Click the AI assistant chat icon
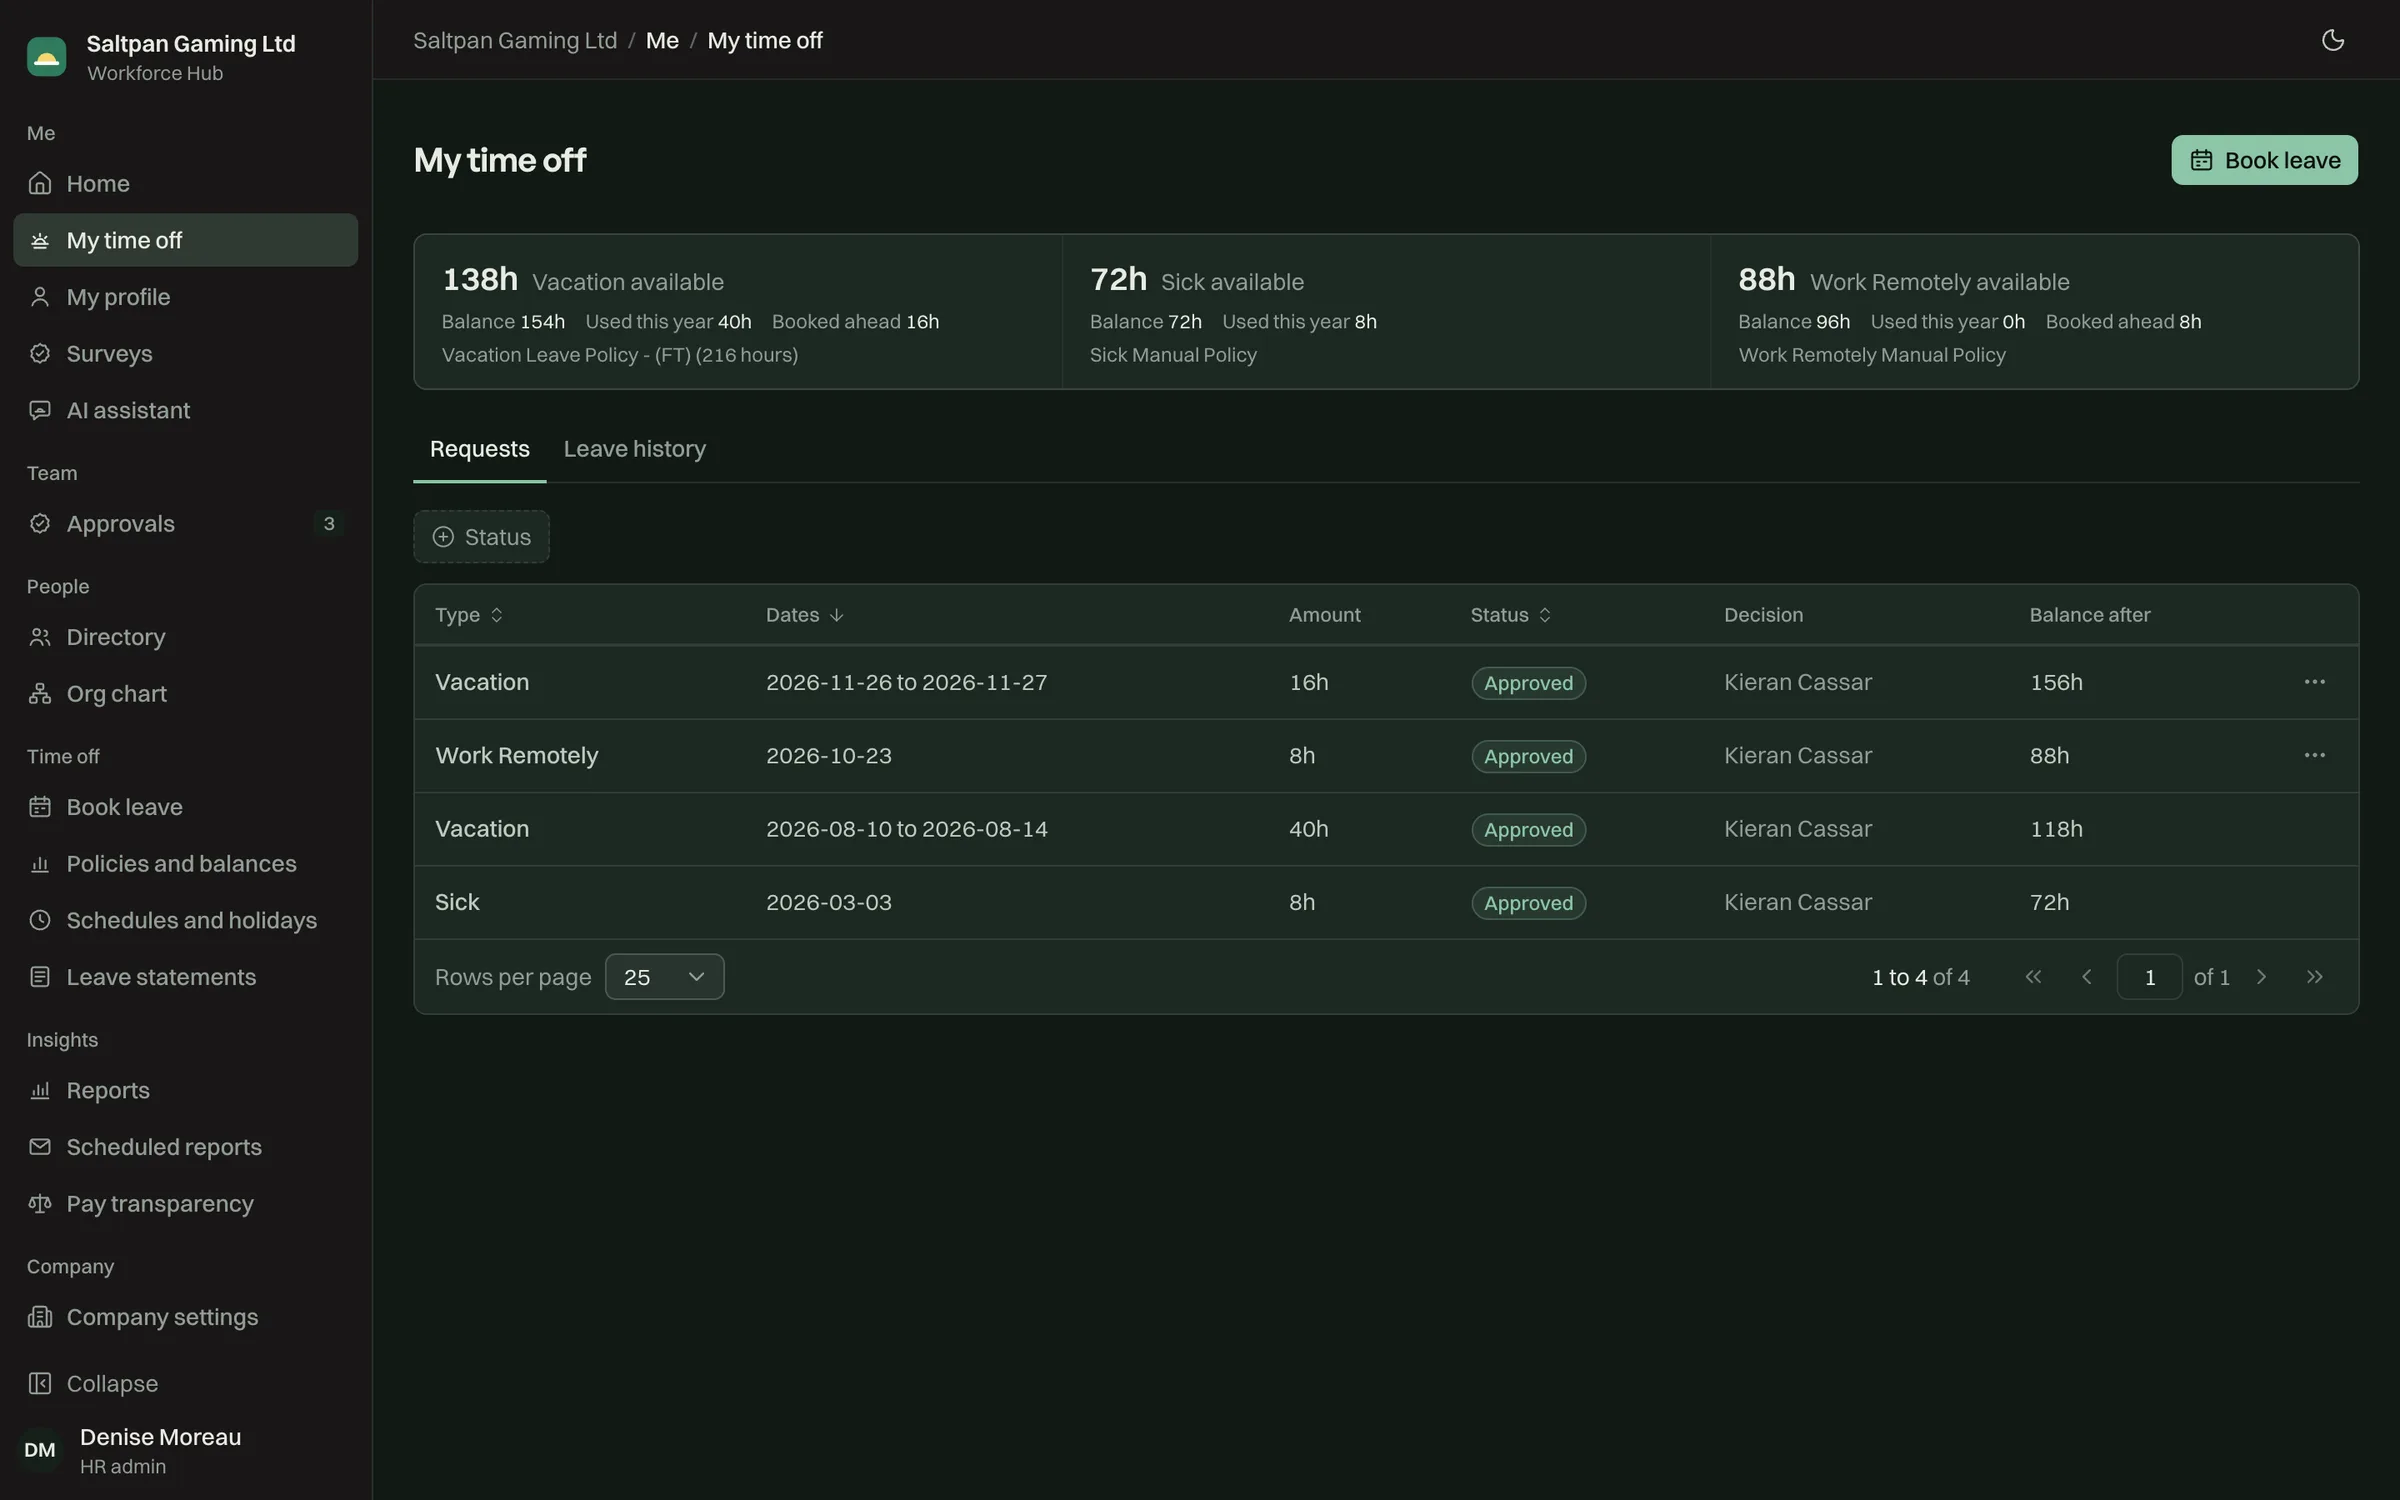2400x1500 pixels. click(x=40, y=410)
